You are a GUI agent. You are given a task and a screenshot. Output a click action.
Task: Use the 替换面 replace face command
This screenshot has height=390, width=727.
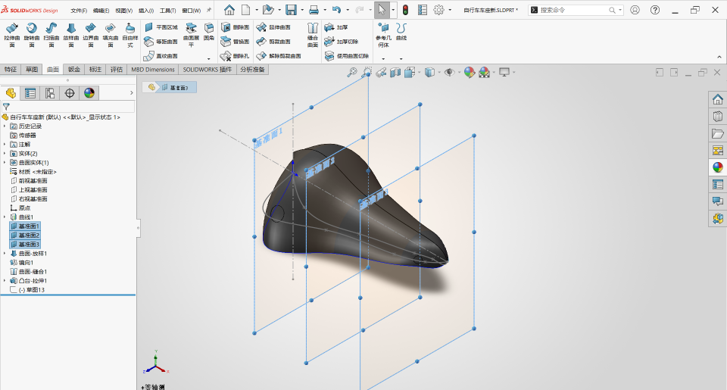click(235, 42)
